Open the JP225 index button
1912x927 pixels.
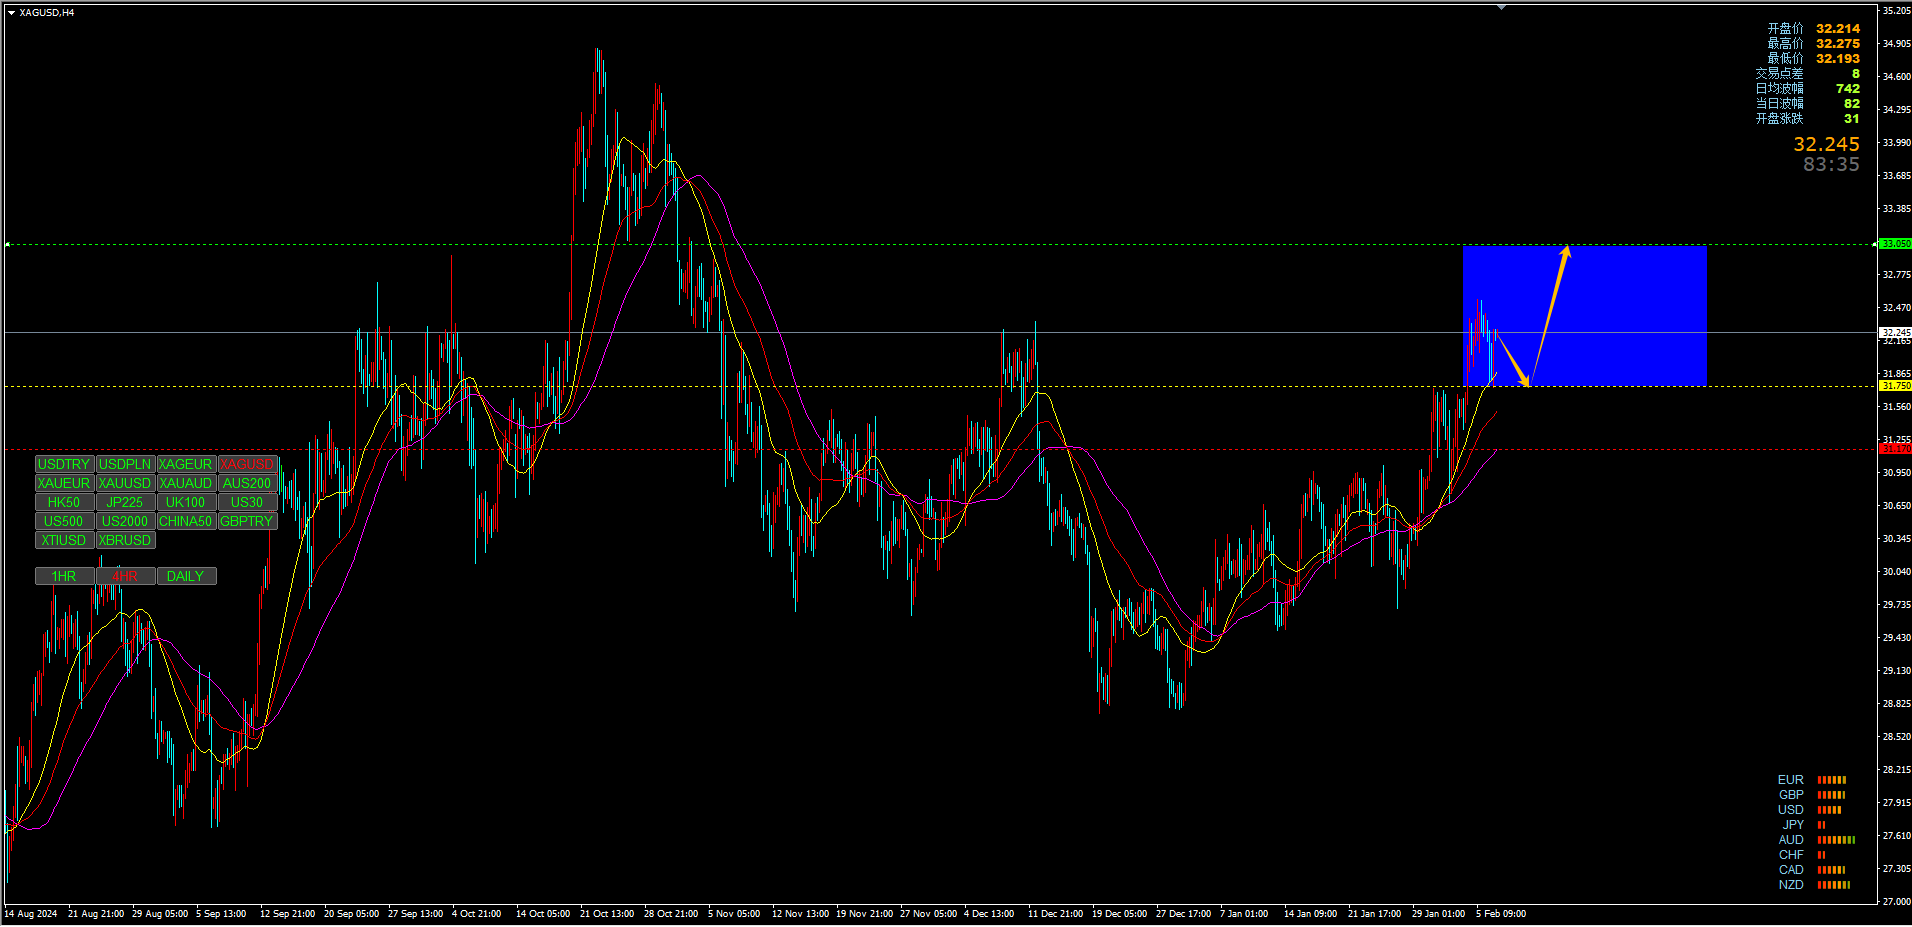(x=125, y=503)
